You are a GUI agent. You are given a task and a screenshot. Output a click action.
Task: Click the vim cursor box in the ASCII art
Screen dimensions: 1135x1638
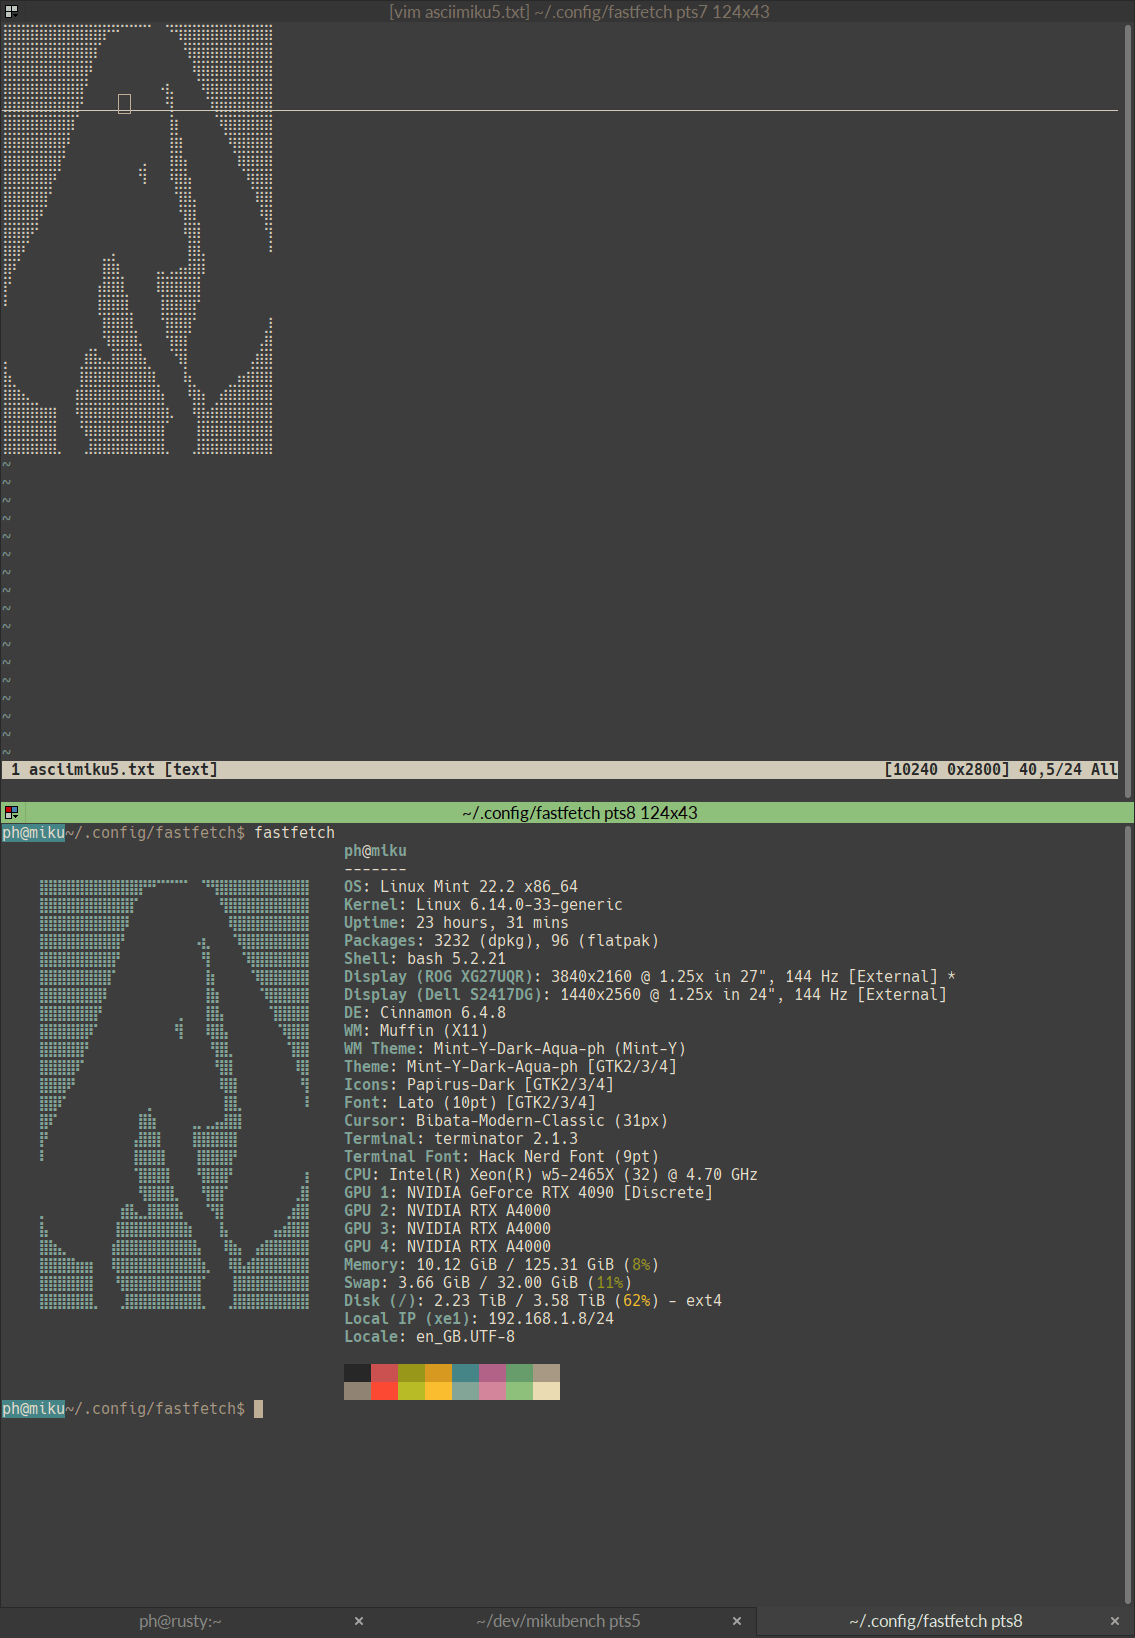pyautogui.click(x=124, y=103)
